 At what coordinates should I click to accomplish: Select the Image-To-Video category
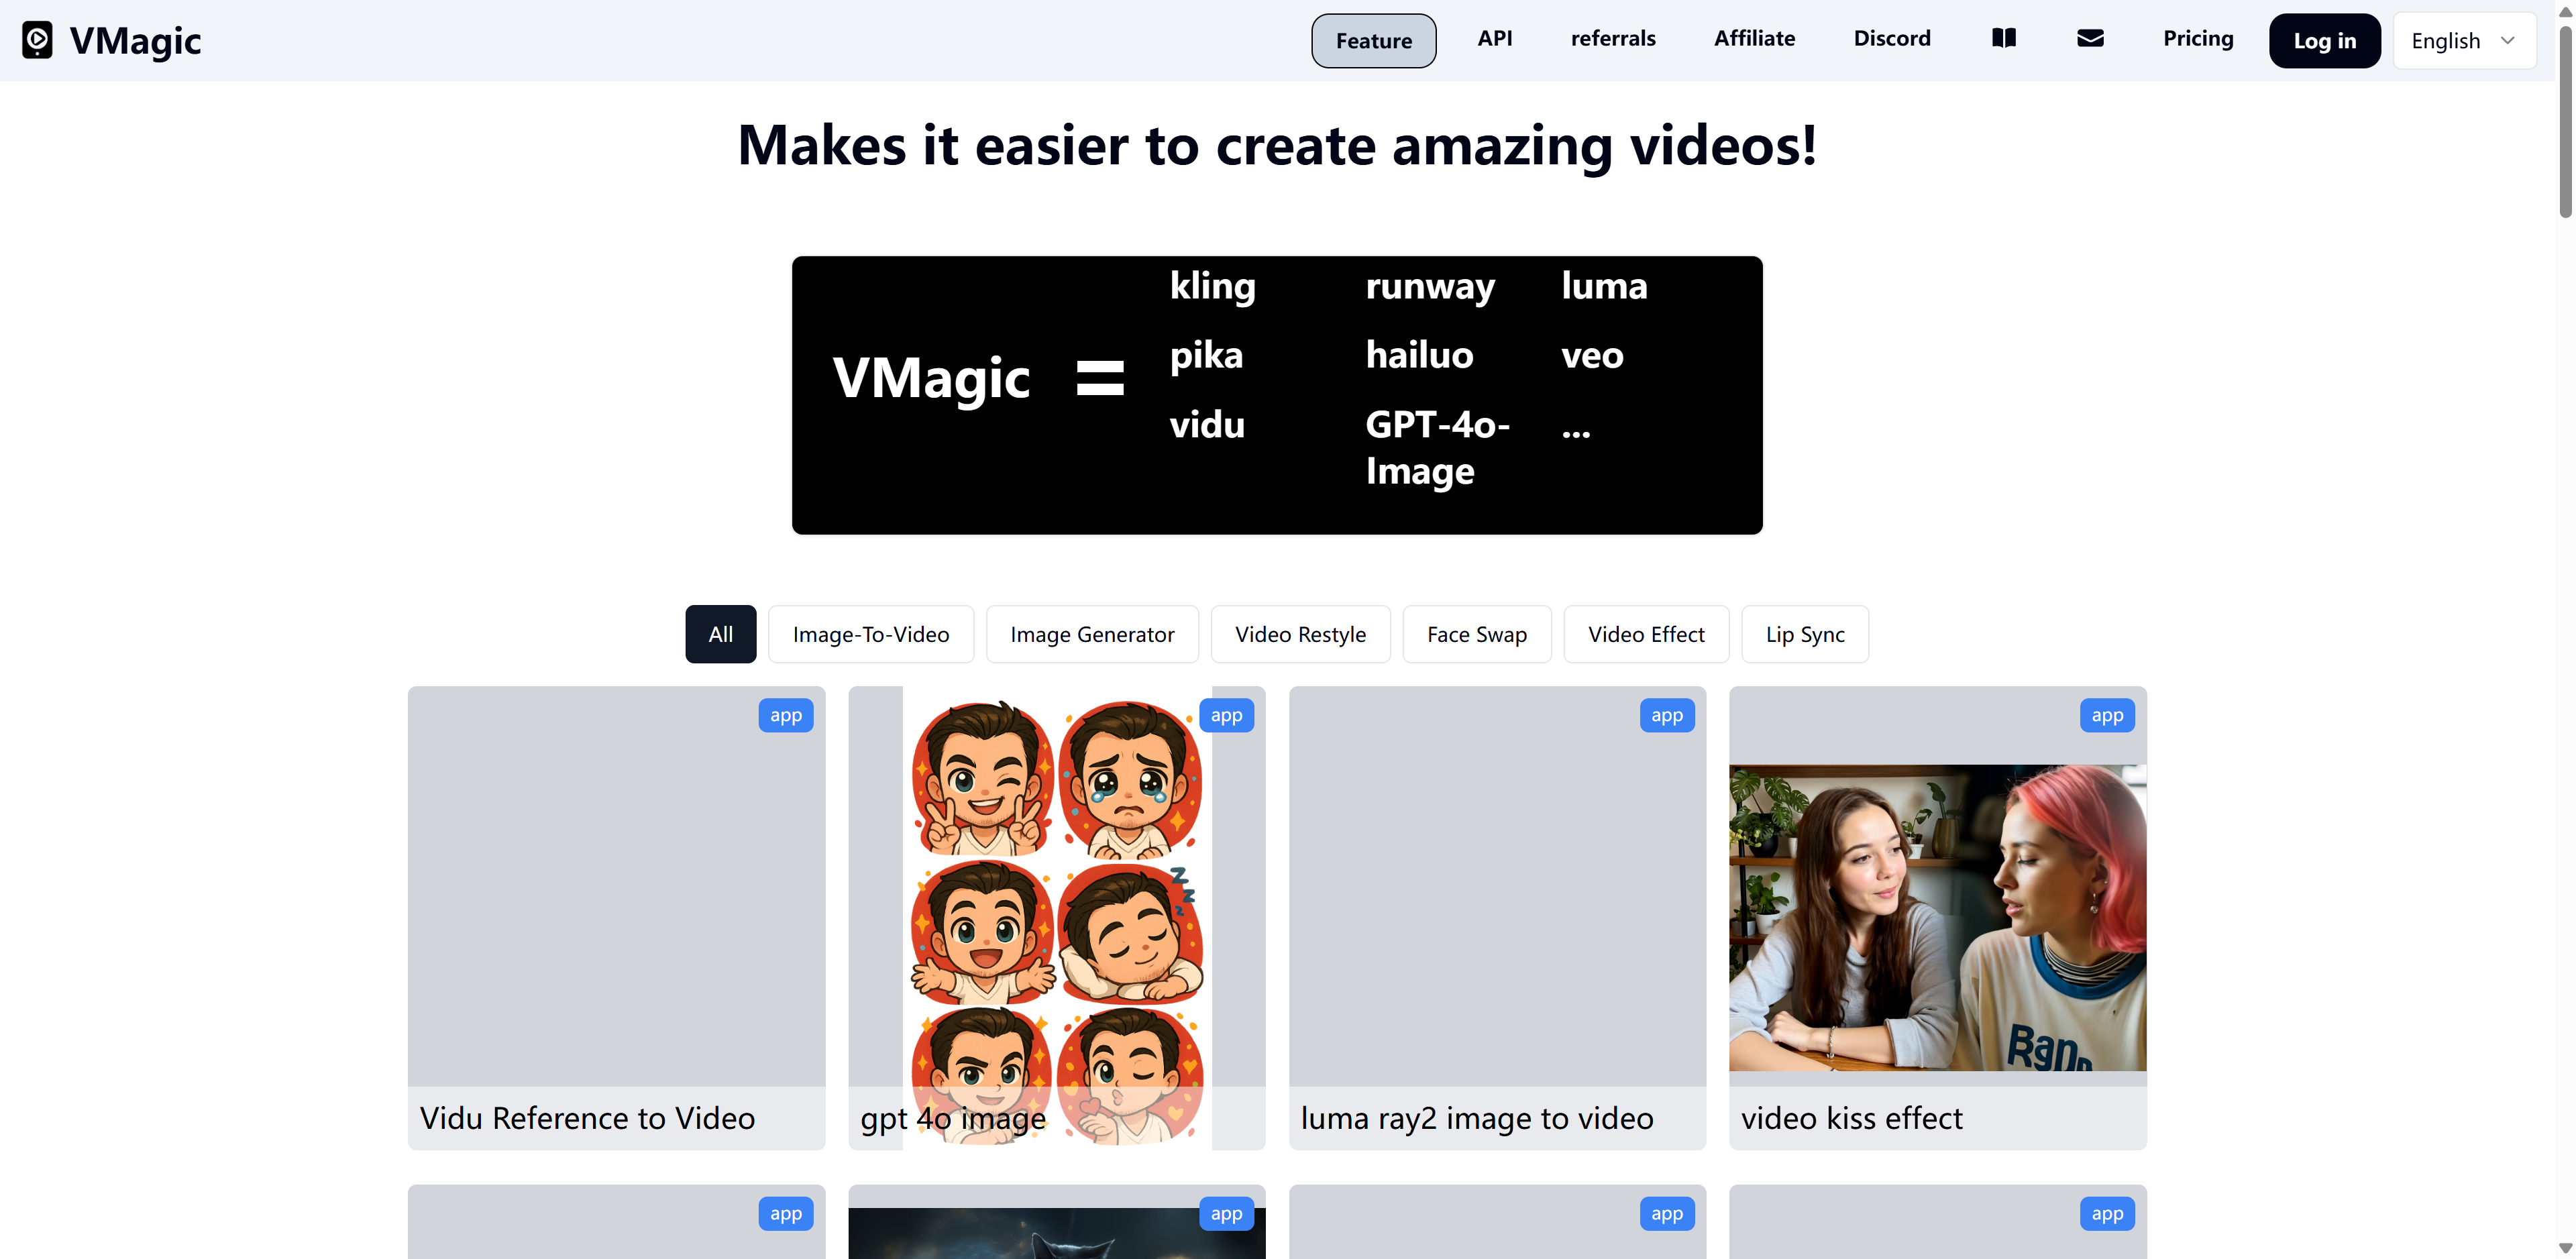click(x=870, y=634)
